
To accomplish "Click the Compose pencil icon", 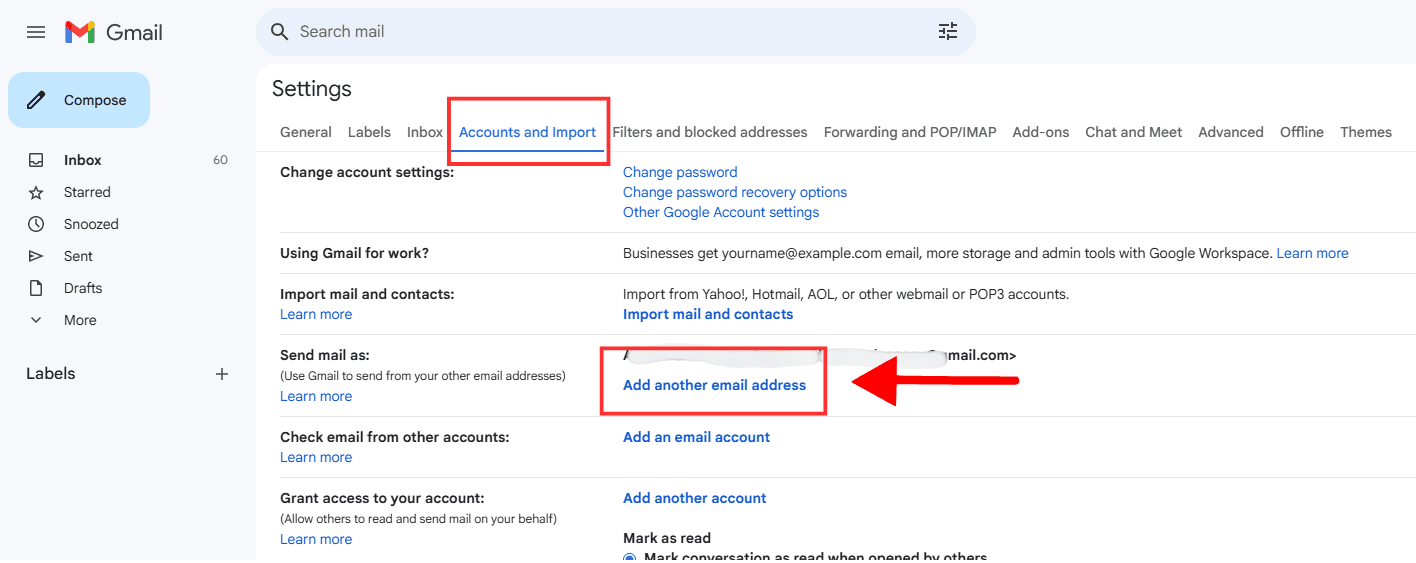I will [37, 100].
